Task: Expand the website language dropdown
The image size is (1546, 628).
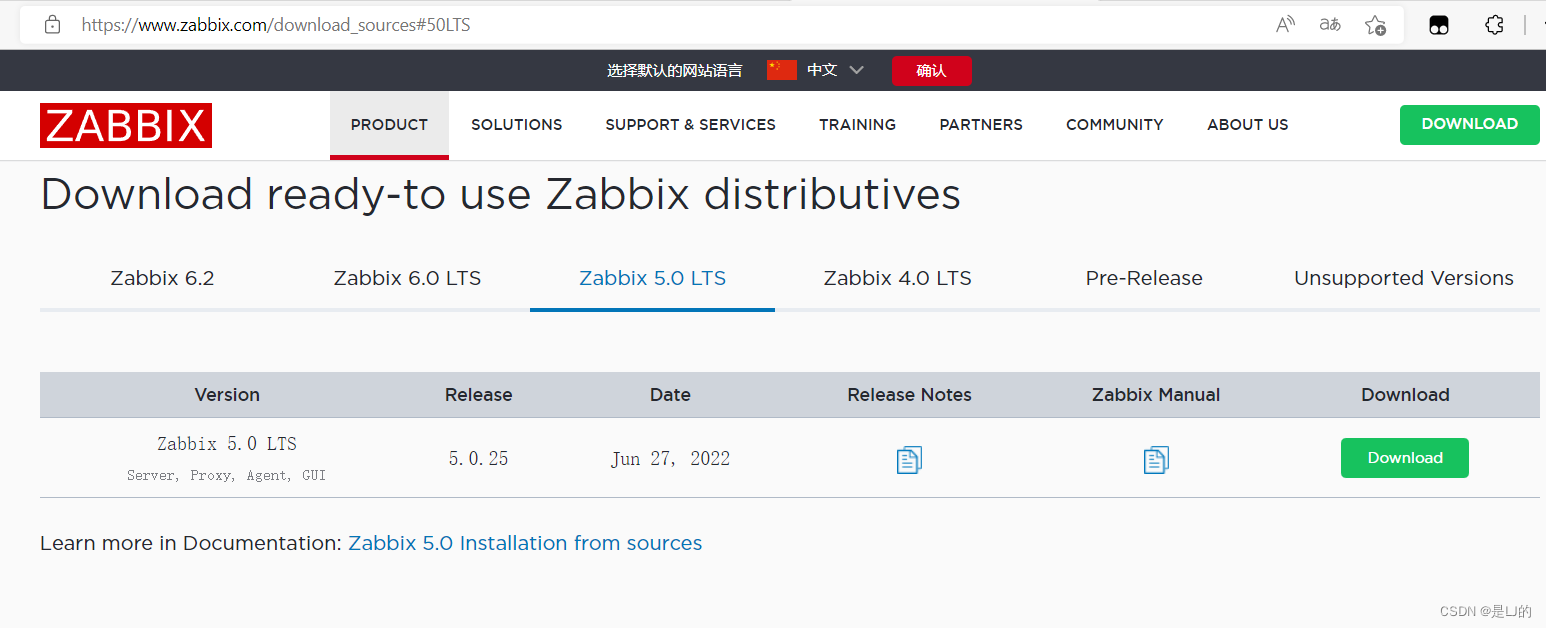Action: [856, 70]
